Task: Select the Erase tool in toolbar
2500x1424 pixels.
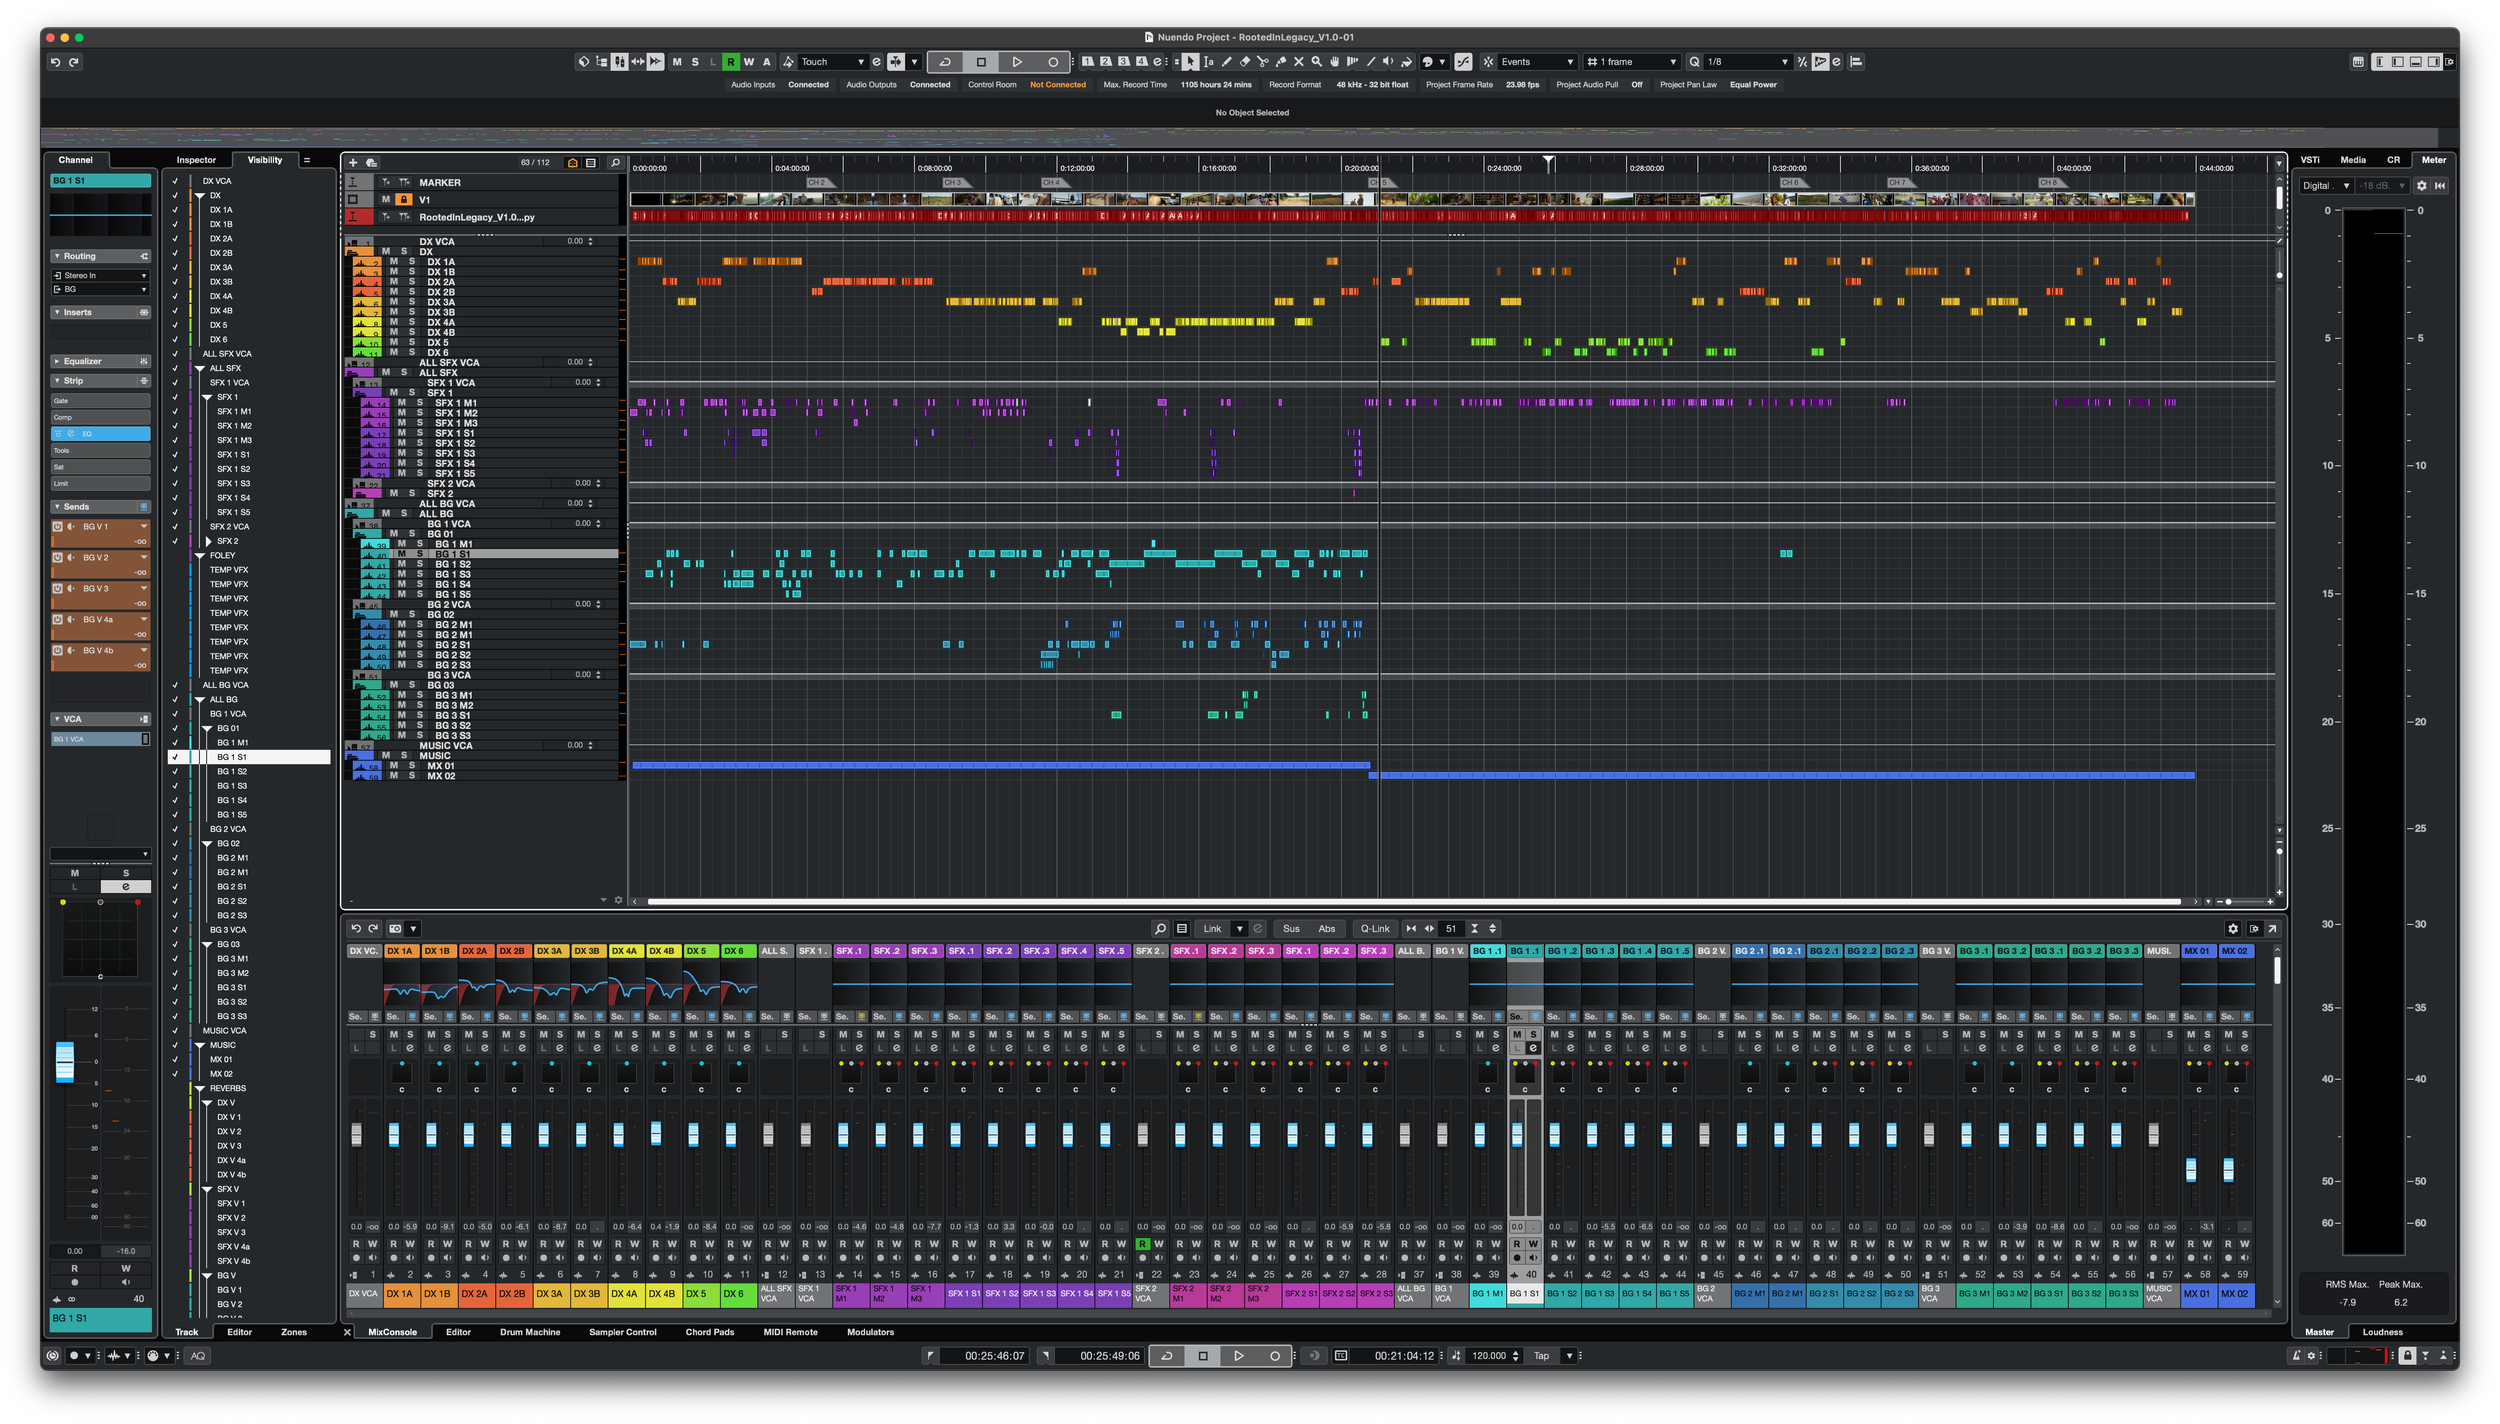Action: (x=1245, y=62)
